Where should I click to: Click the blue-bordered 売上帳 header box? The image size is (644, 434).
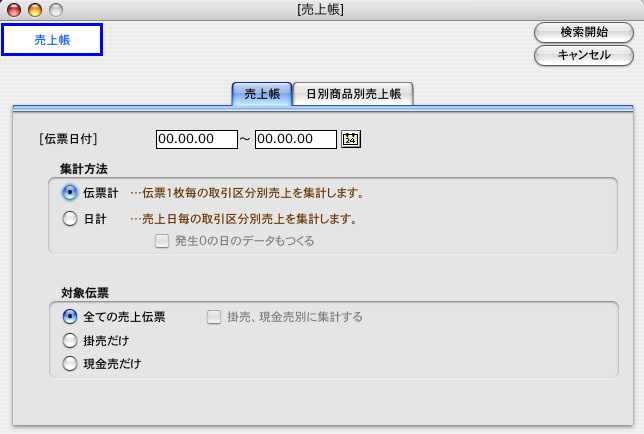52,40
